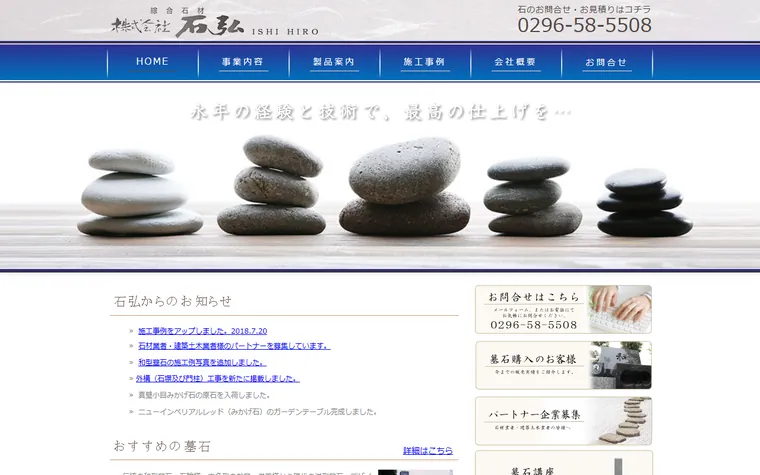Open the 石材業者・建築土木業者様のパートナー募集 news link
The width and height of the screenshot is (760, 475).
(x=234, y=346)
